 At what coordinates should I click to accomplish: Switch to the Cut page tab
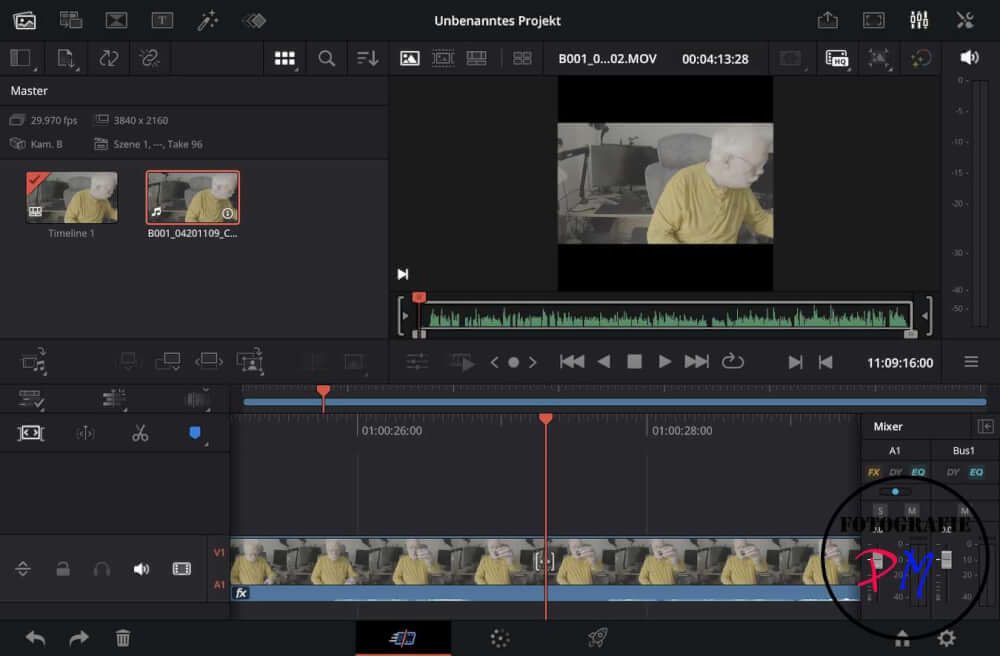coord(402,638)
